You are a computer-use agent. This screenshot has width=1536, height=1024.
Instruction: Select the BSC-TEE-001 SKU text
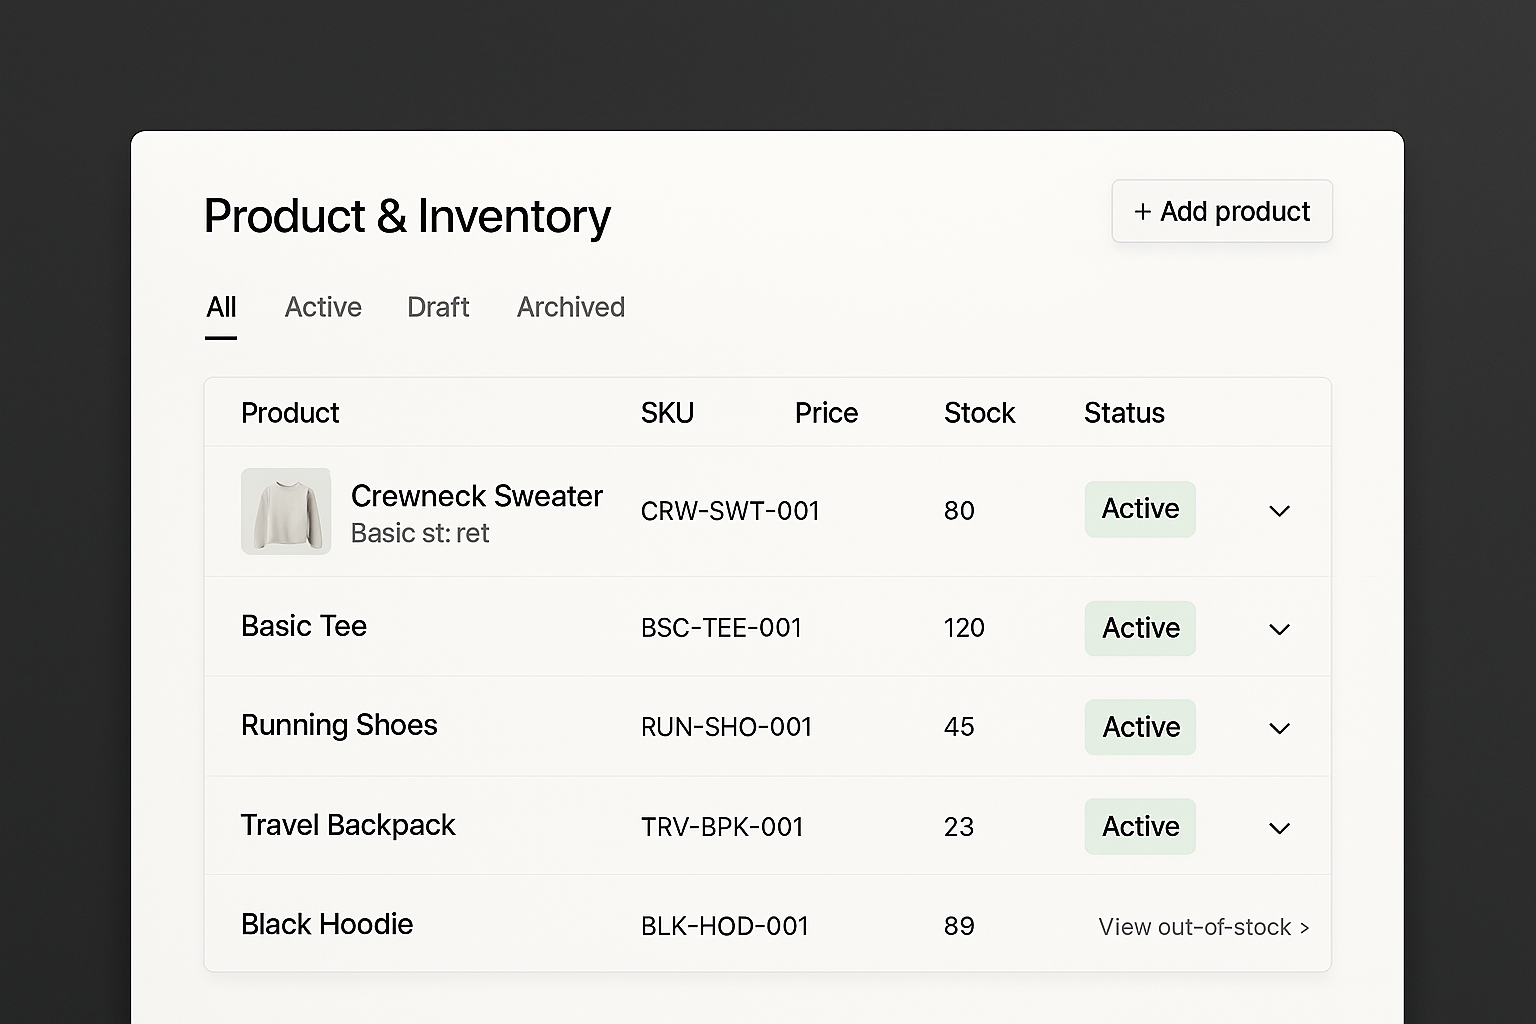(x=721, y=628)
